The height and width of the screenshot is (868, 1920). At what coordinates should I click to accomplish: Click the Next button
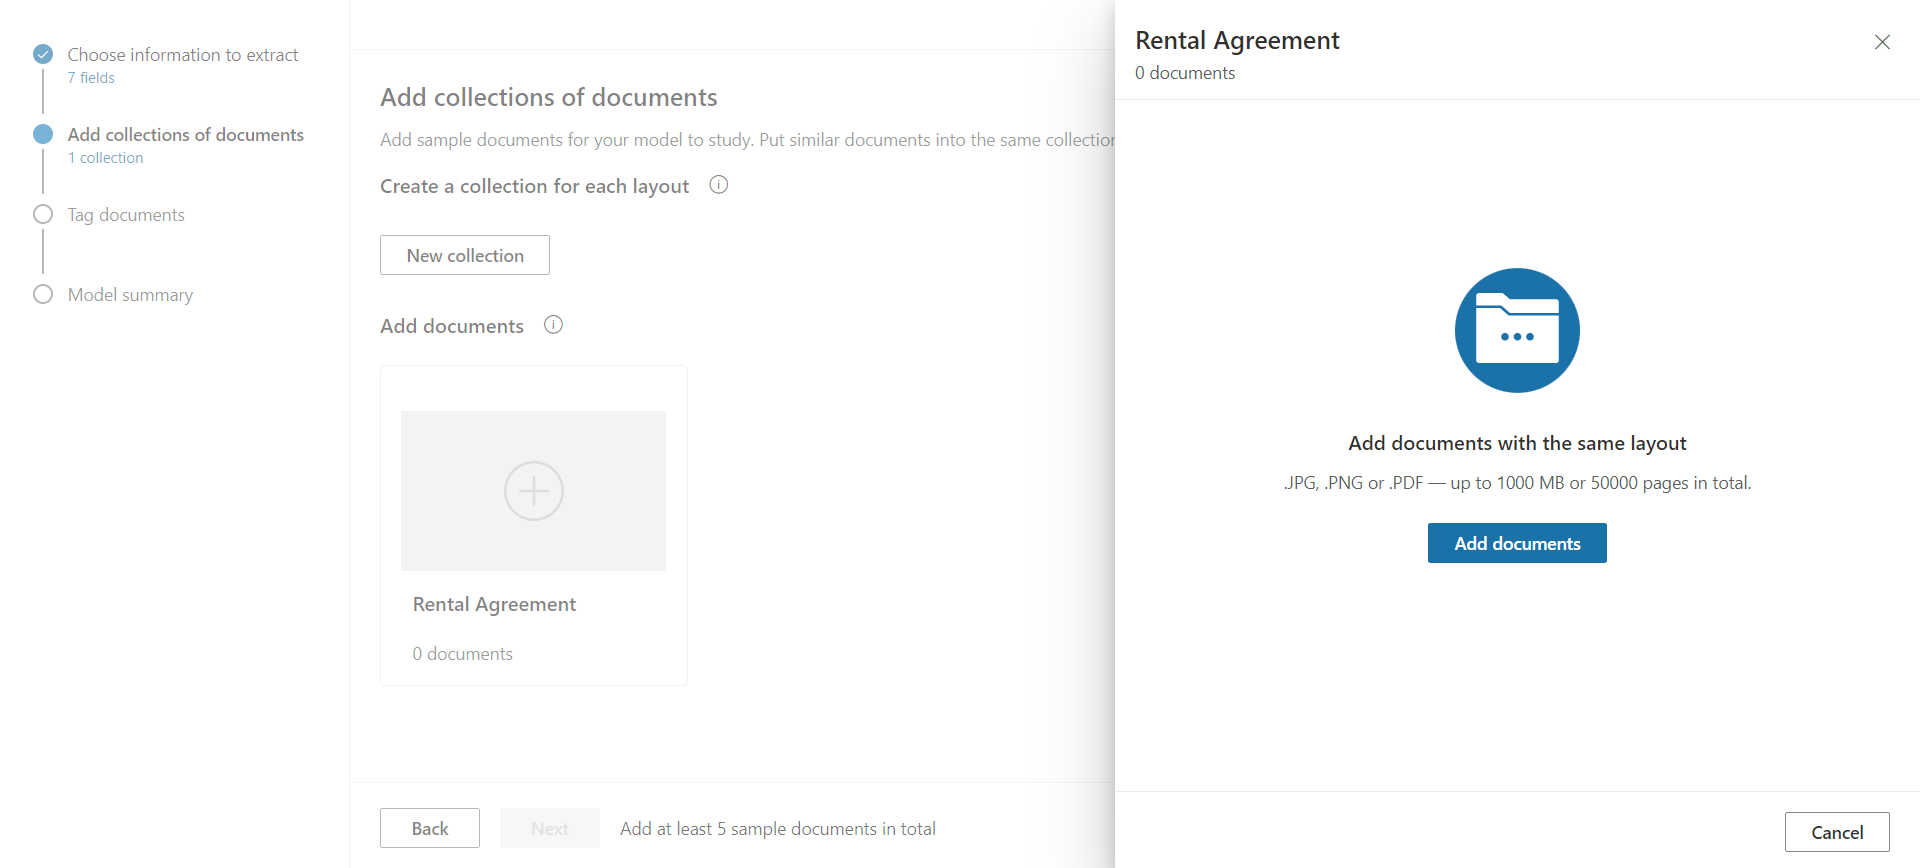(550, 828)
